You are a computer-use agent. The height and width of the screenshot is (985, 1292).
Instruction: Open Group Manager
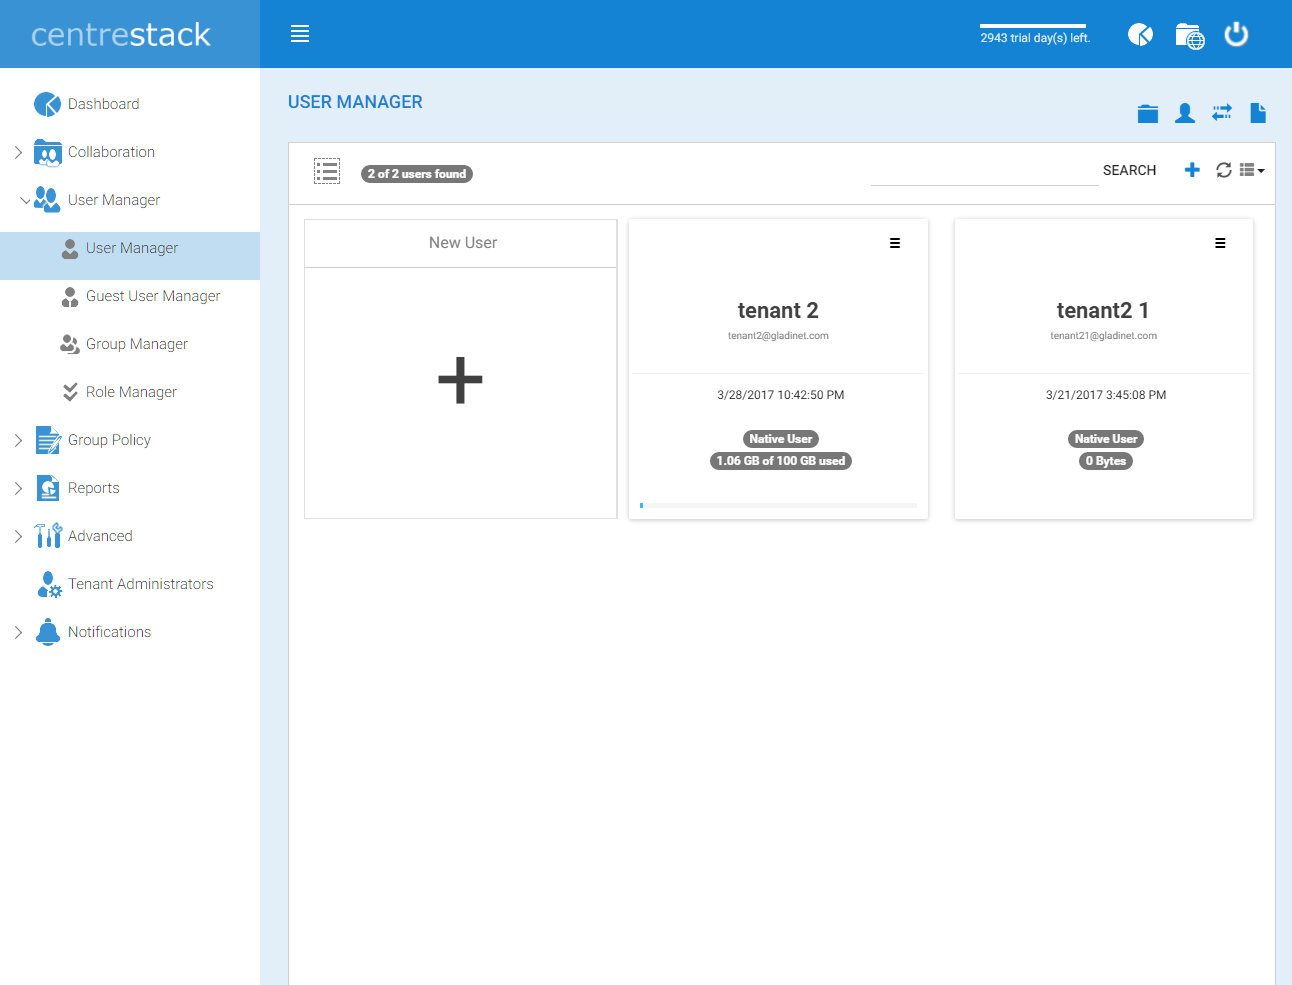click(x=137, y=344)
